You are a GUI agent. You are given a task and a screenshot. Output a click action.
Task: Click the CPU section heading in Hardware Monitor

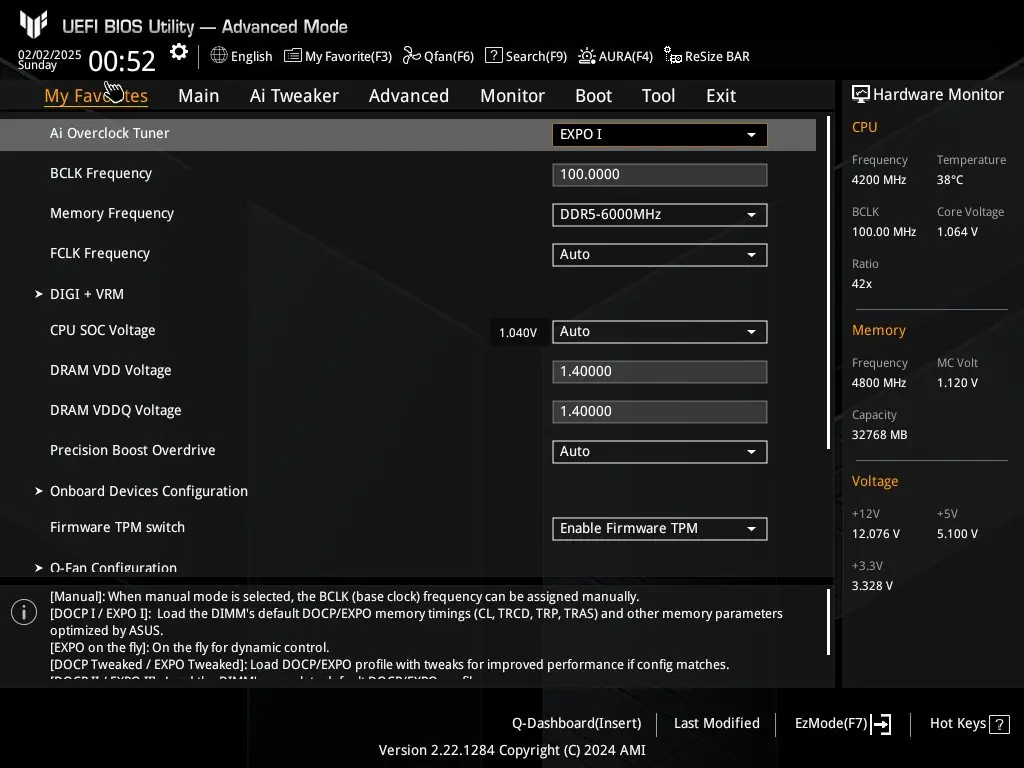864,127
